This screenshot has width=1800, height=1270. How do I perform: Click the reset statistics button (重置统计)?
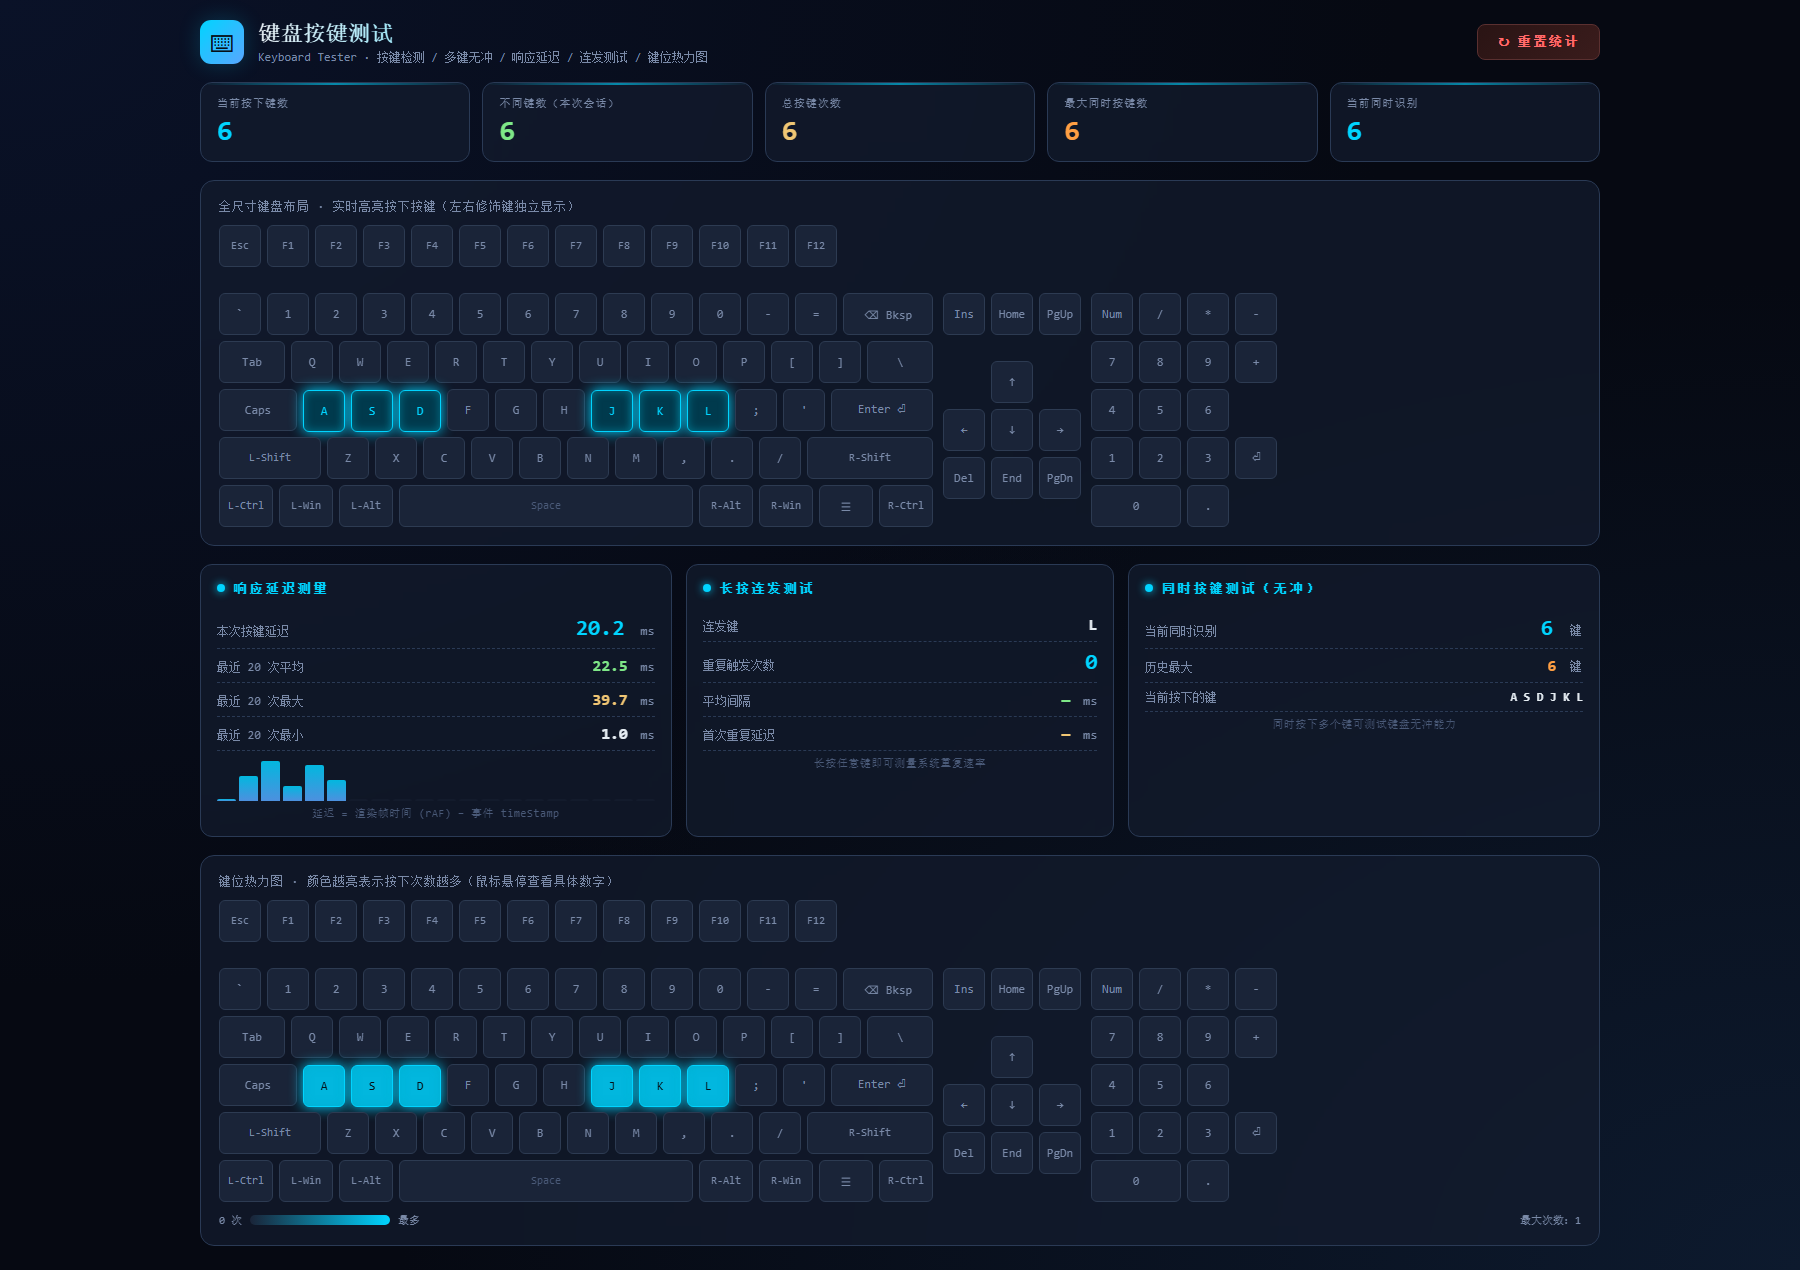point(1537,42)
